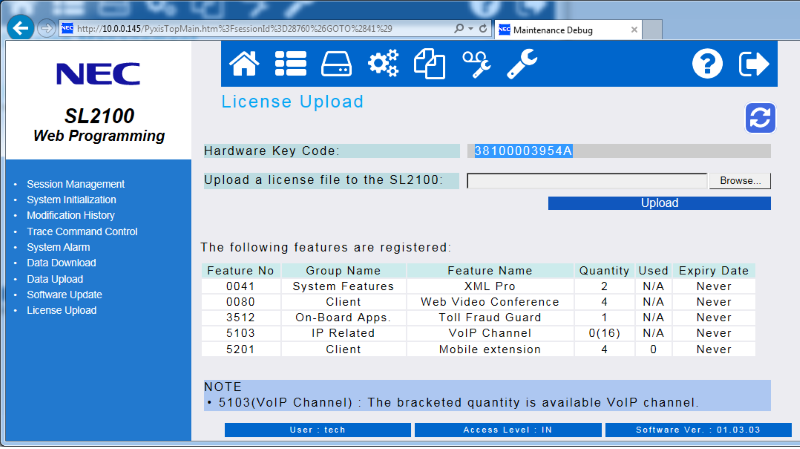This screenshot has height=449, width=800.
Task: Go to Software Update page
Action: point(64,294)
